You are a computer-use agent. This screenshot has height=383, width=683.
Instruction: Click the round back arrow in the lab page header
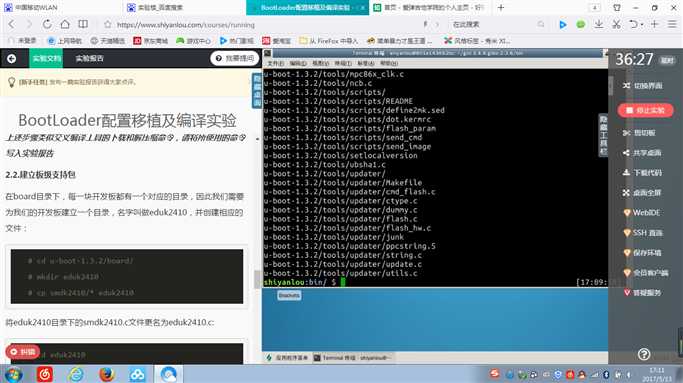click(12, 58)
